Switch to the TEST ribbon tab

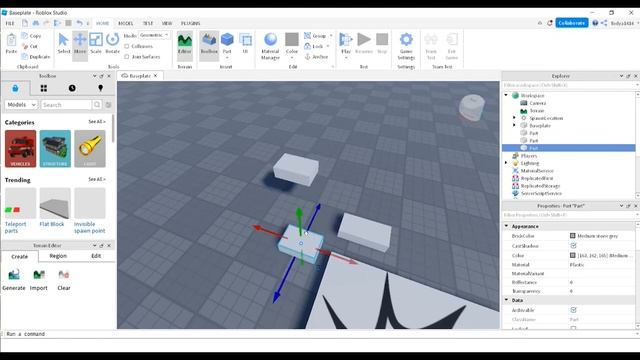[x=148, y=24]
